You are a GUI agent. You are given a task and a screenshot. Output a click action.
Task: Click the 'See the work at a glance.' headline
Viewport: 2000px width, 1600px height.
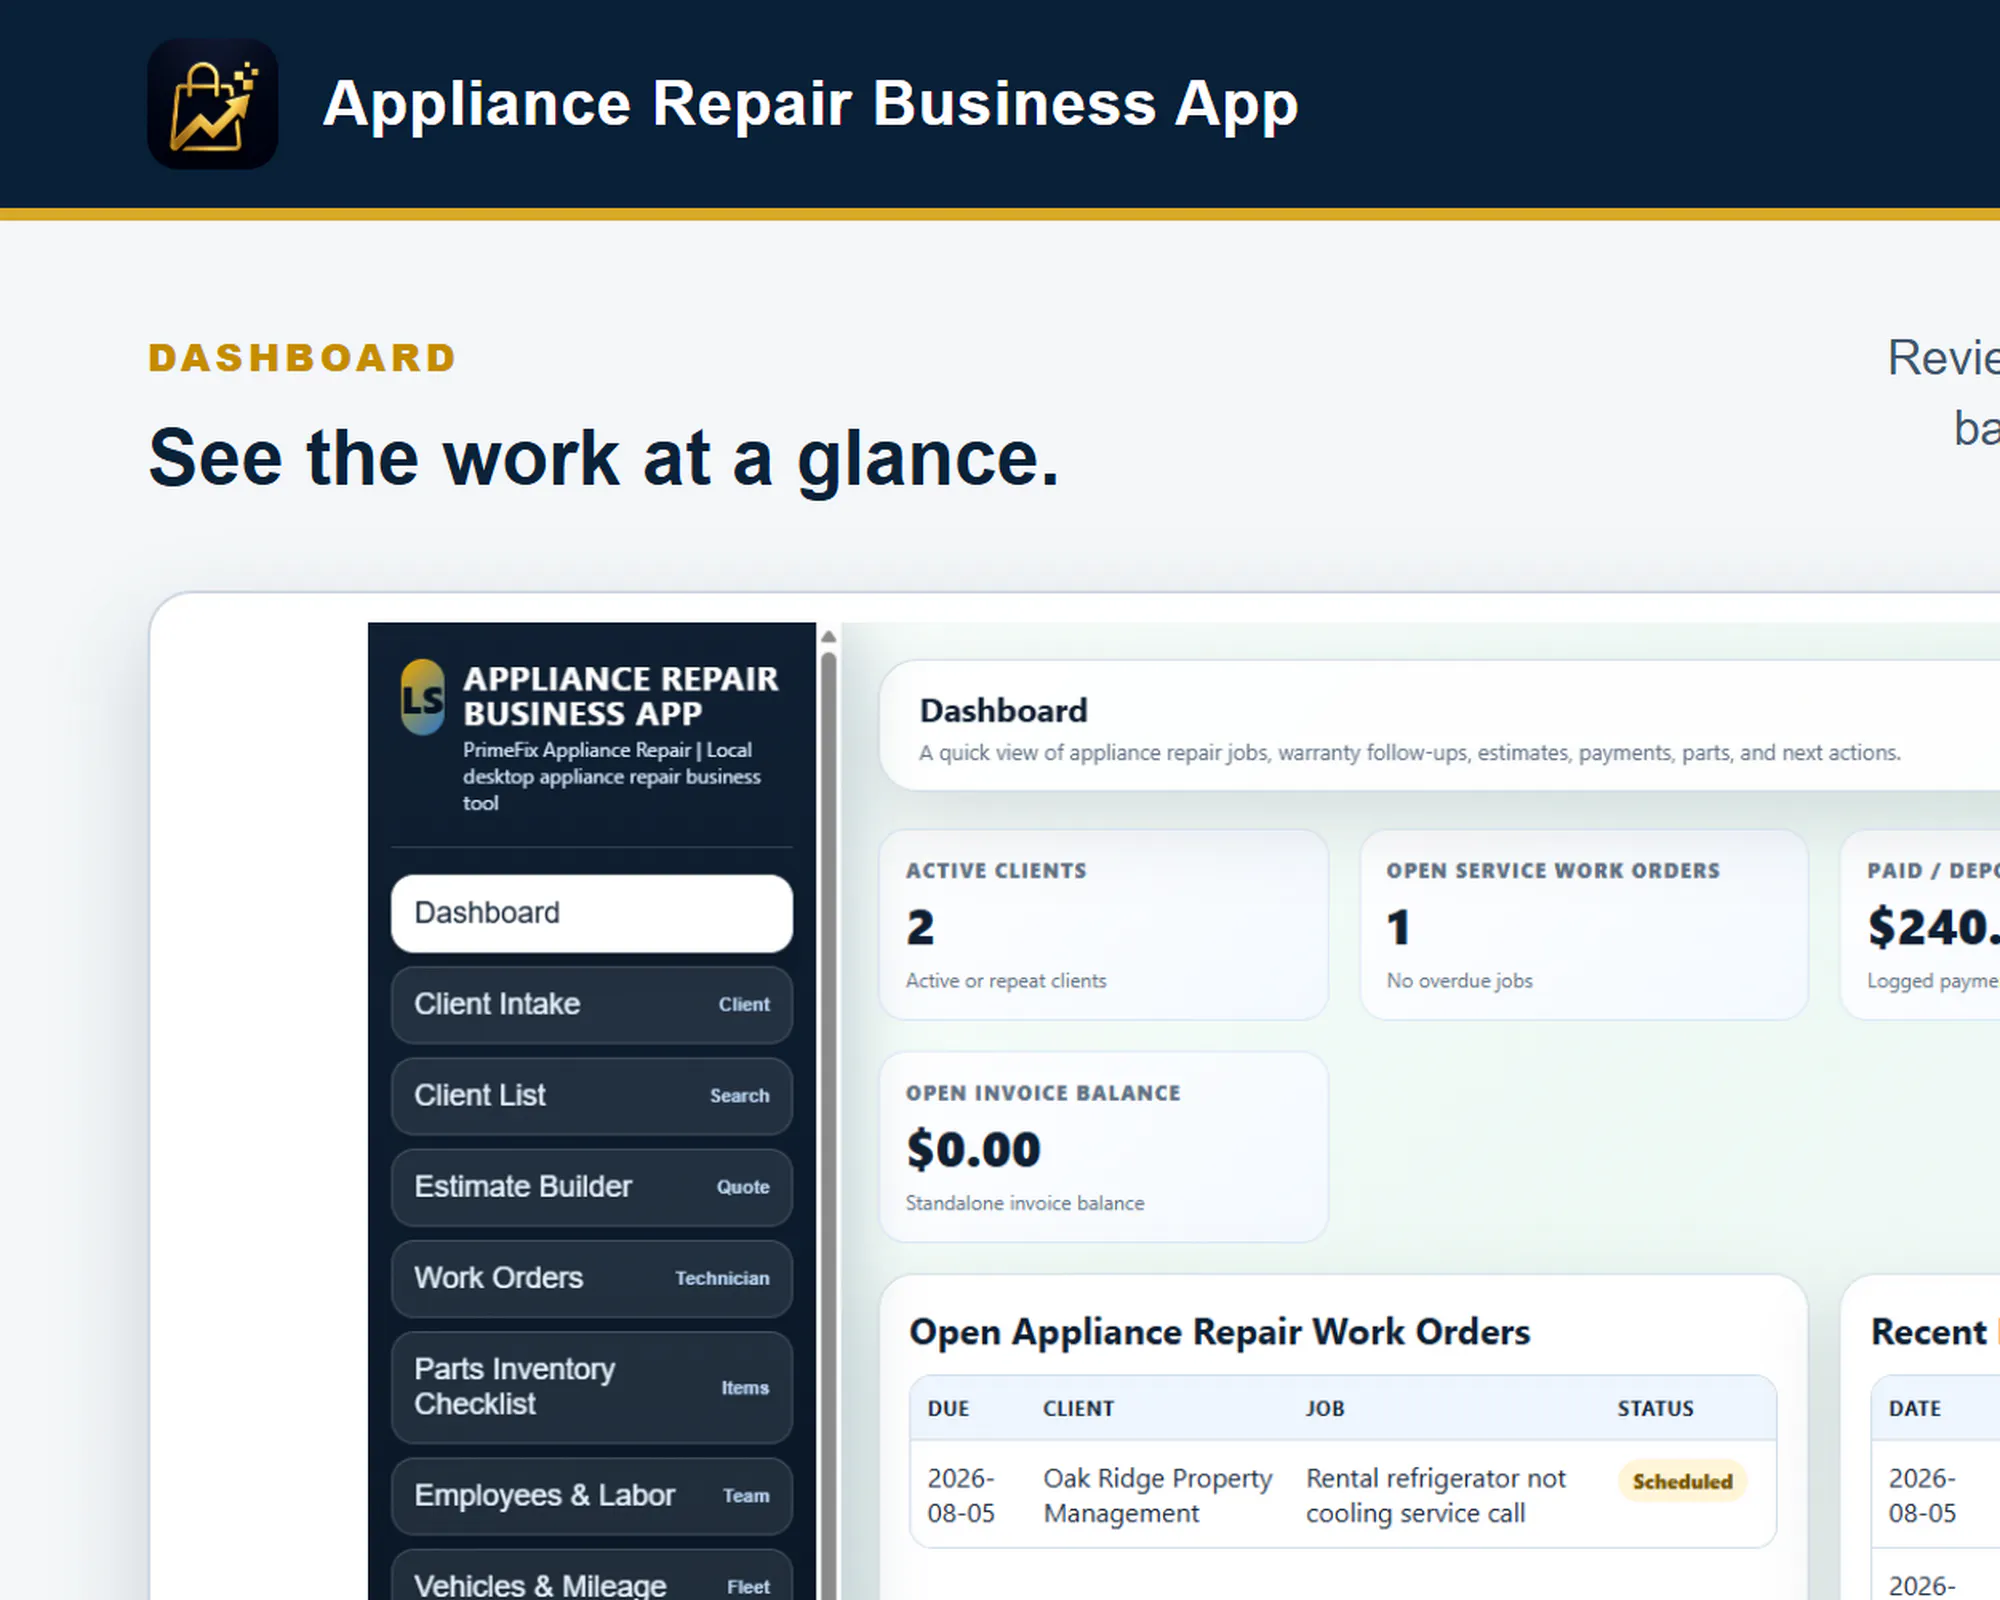tap(603, 458)
